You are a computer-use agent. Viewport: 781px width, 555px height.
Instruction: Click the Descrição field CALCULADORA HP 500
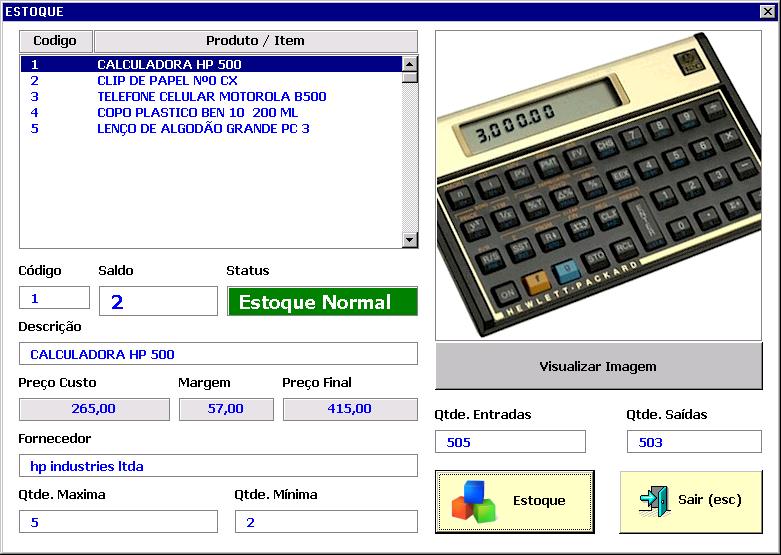218,354
